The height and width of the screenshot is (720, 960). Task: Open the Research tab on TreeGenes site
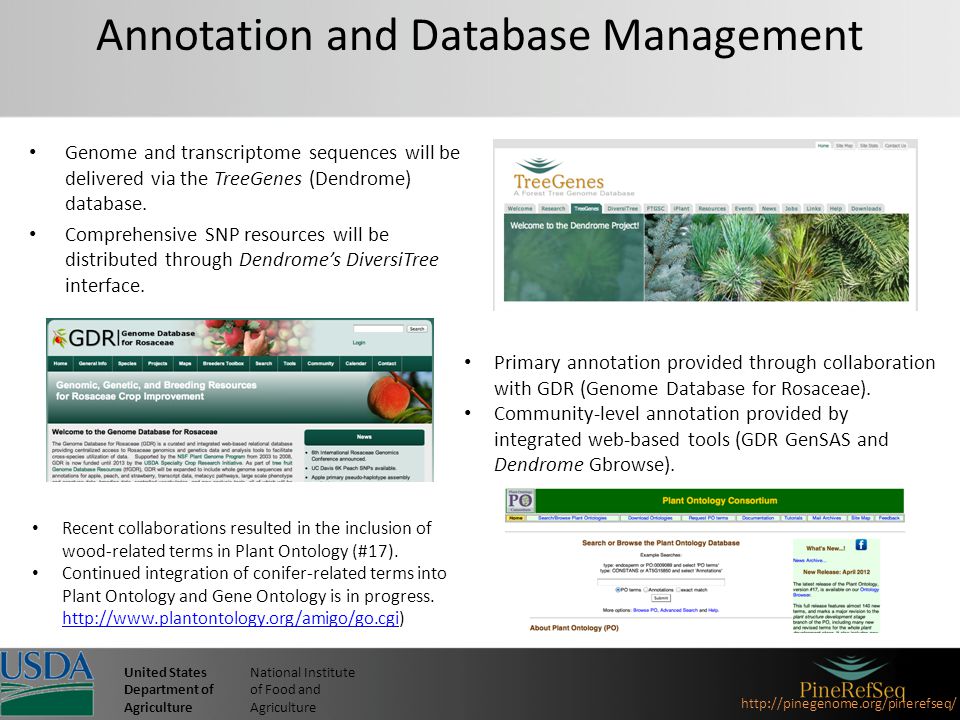(553, 209)
